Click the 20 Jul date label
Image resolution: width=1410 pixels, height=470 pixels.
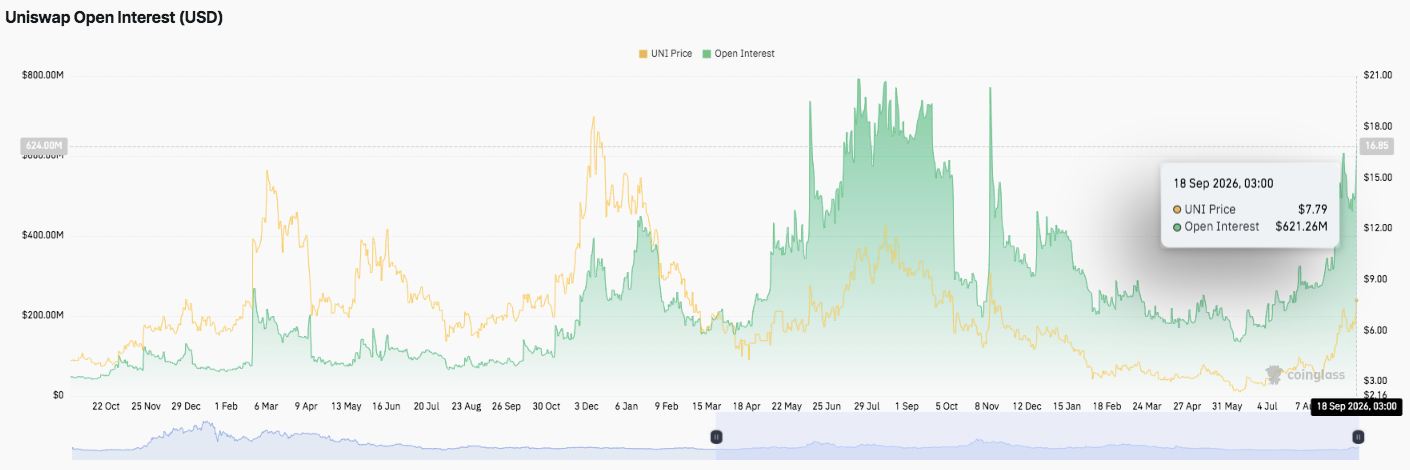point(426,407)
